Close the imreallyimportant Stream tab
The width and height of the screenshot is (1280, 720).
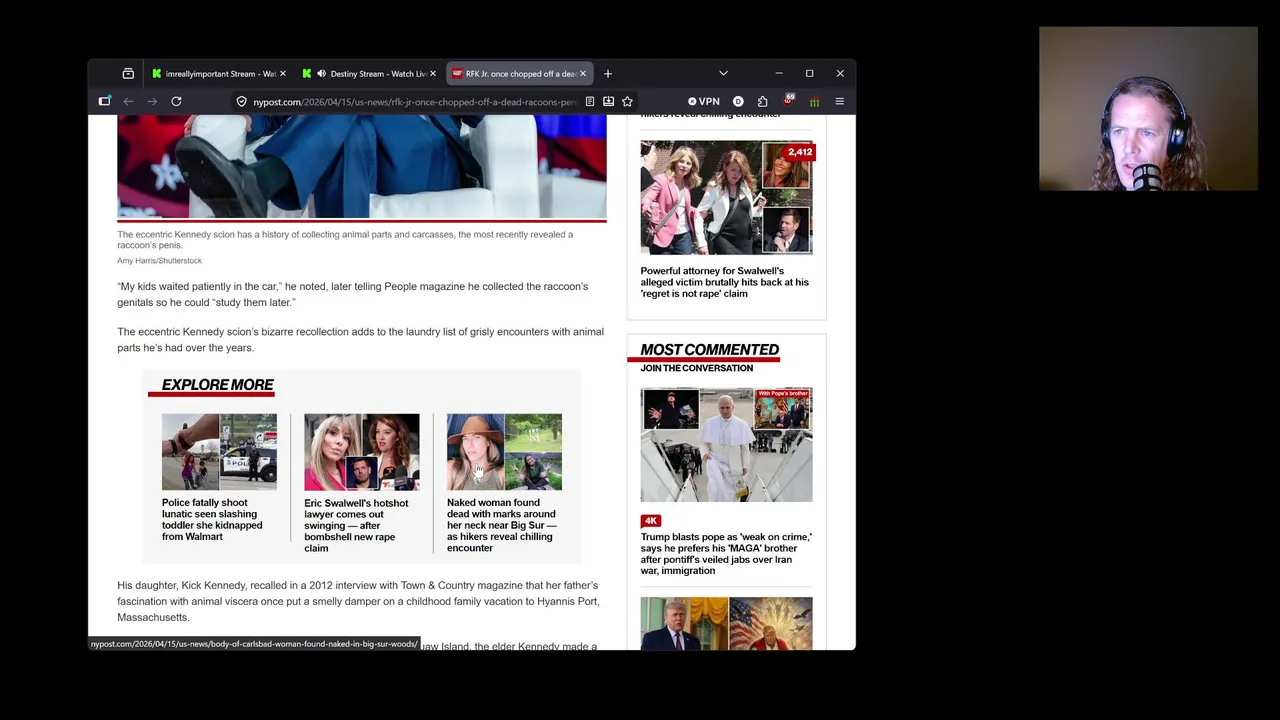coord(282,73)
